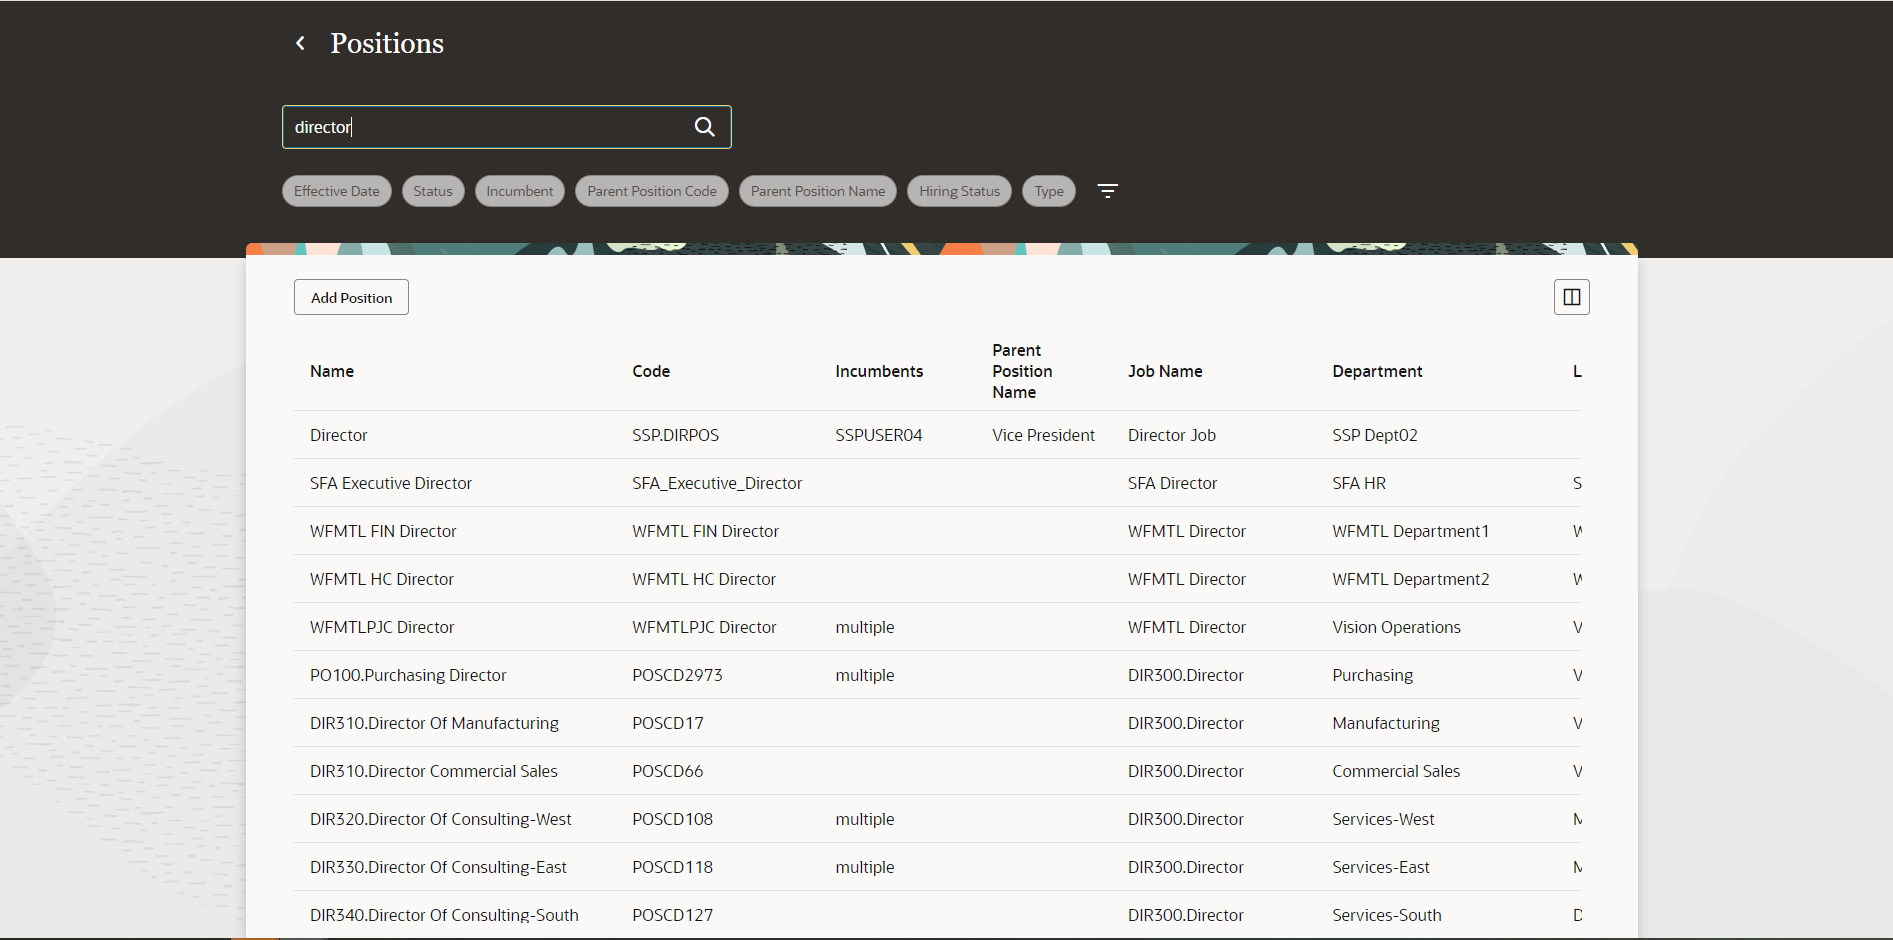Click the Services-West department cell
Screen dimensions: 1893x940
pos(1383,819)
